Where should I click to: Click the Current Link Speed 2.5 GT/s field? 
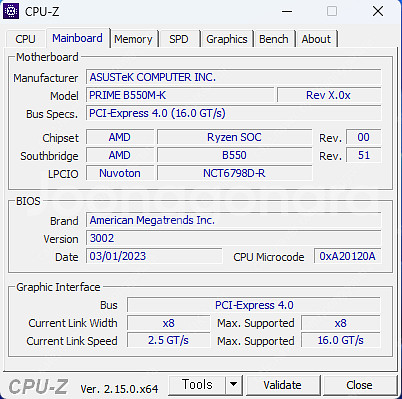click(169, 340)
